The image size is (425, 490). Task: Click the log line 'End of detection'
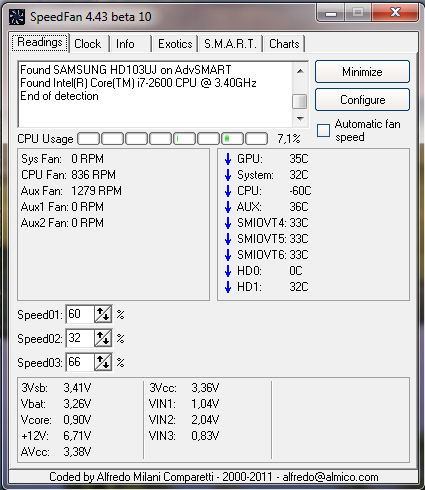click(59, 96)
